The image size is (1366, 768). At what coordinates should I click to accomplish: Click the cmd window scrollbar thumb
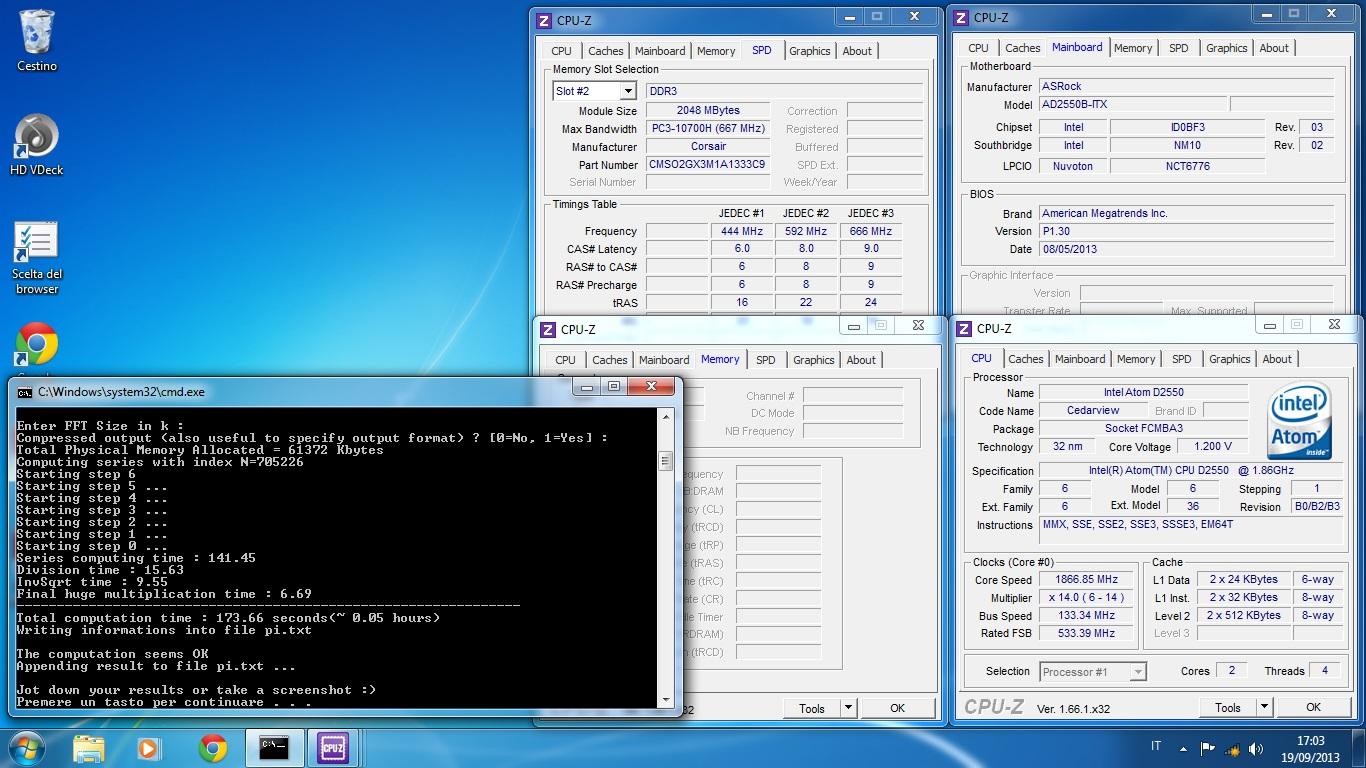tap(664, 461)
